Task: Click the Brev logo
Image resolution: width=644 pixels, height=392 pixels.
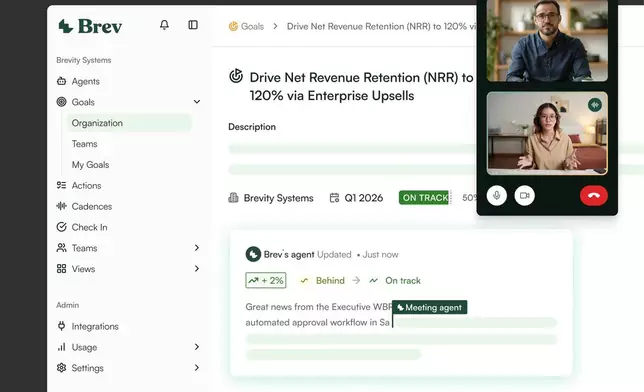Action: coord(90,26)
